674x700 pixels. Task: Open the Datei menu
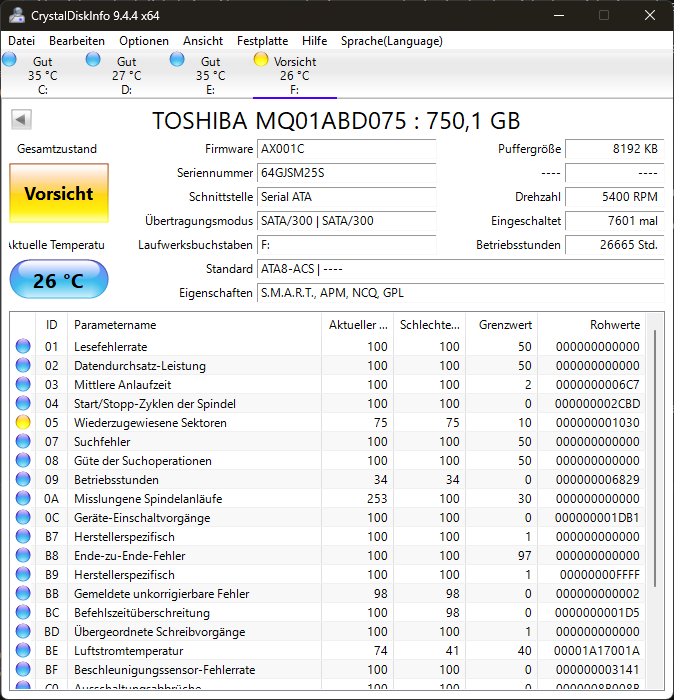[x=21, y=41]
